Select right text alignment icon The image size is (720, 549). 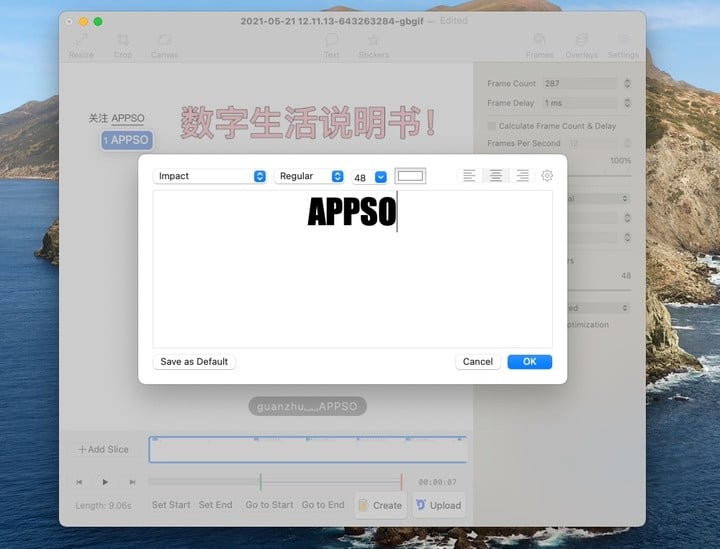[x=522, y=176]
